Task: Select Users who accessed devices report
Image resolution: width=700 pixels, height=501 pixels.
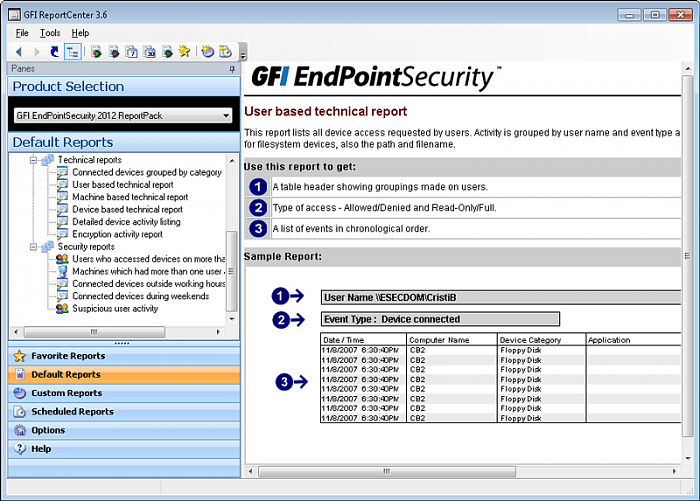Action: (149, 259)
